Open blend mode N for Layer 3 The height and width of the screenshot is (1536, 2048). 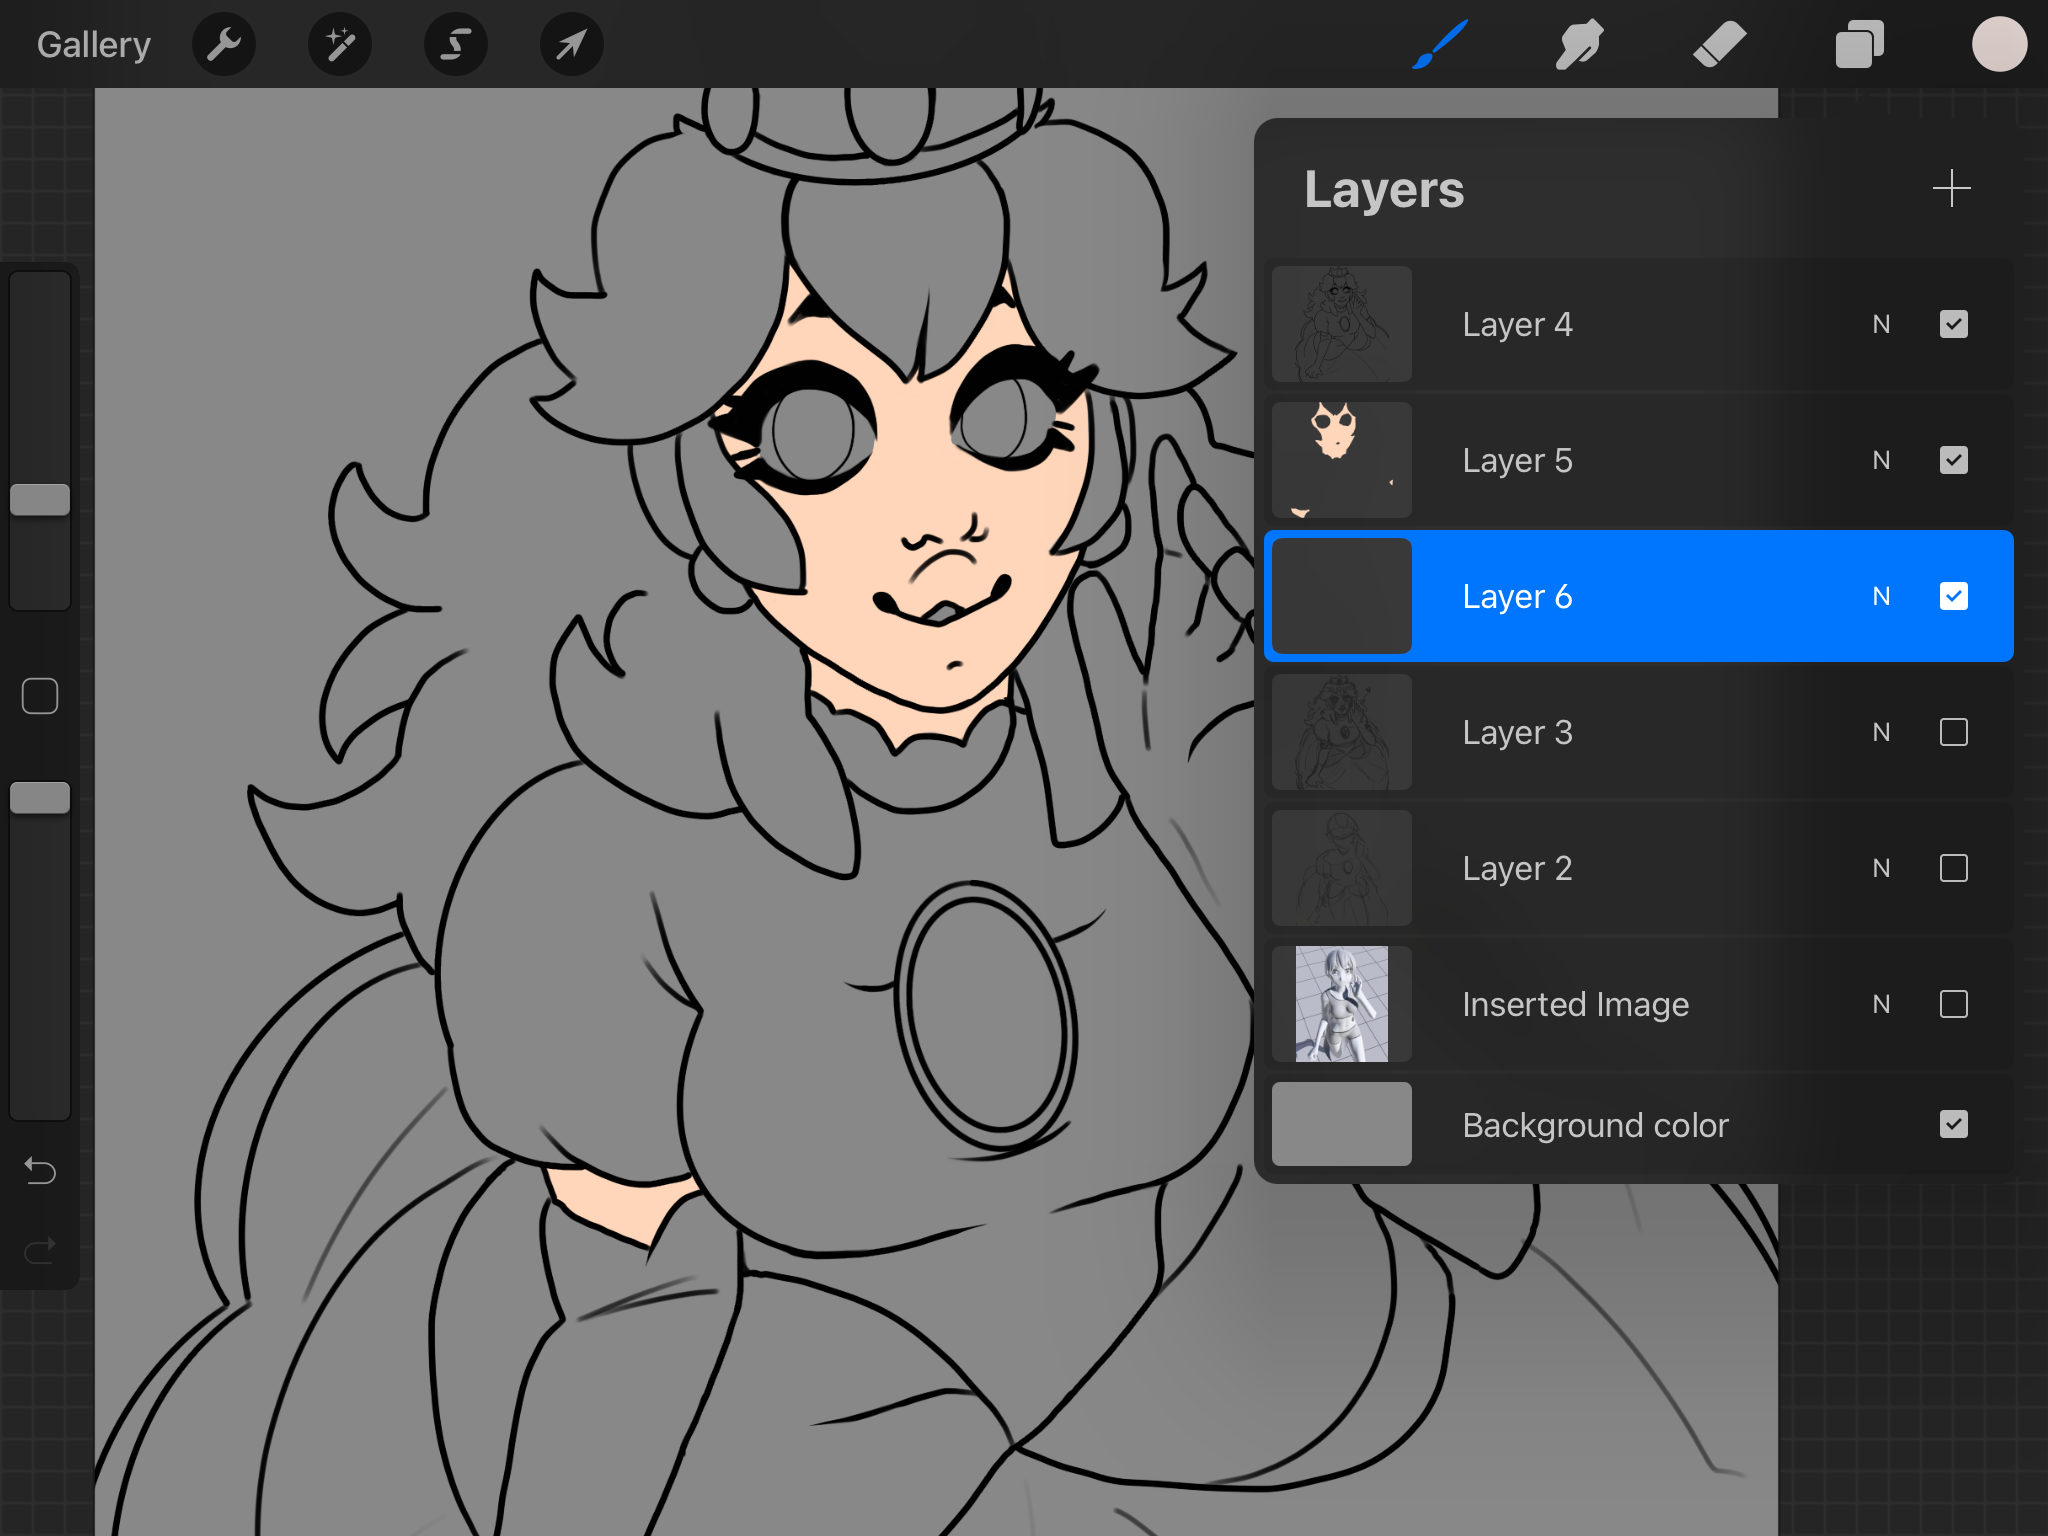click(1881, 732)
